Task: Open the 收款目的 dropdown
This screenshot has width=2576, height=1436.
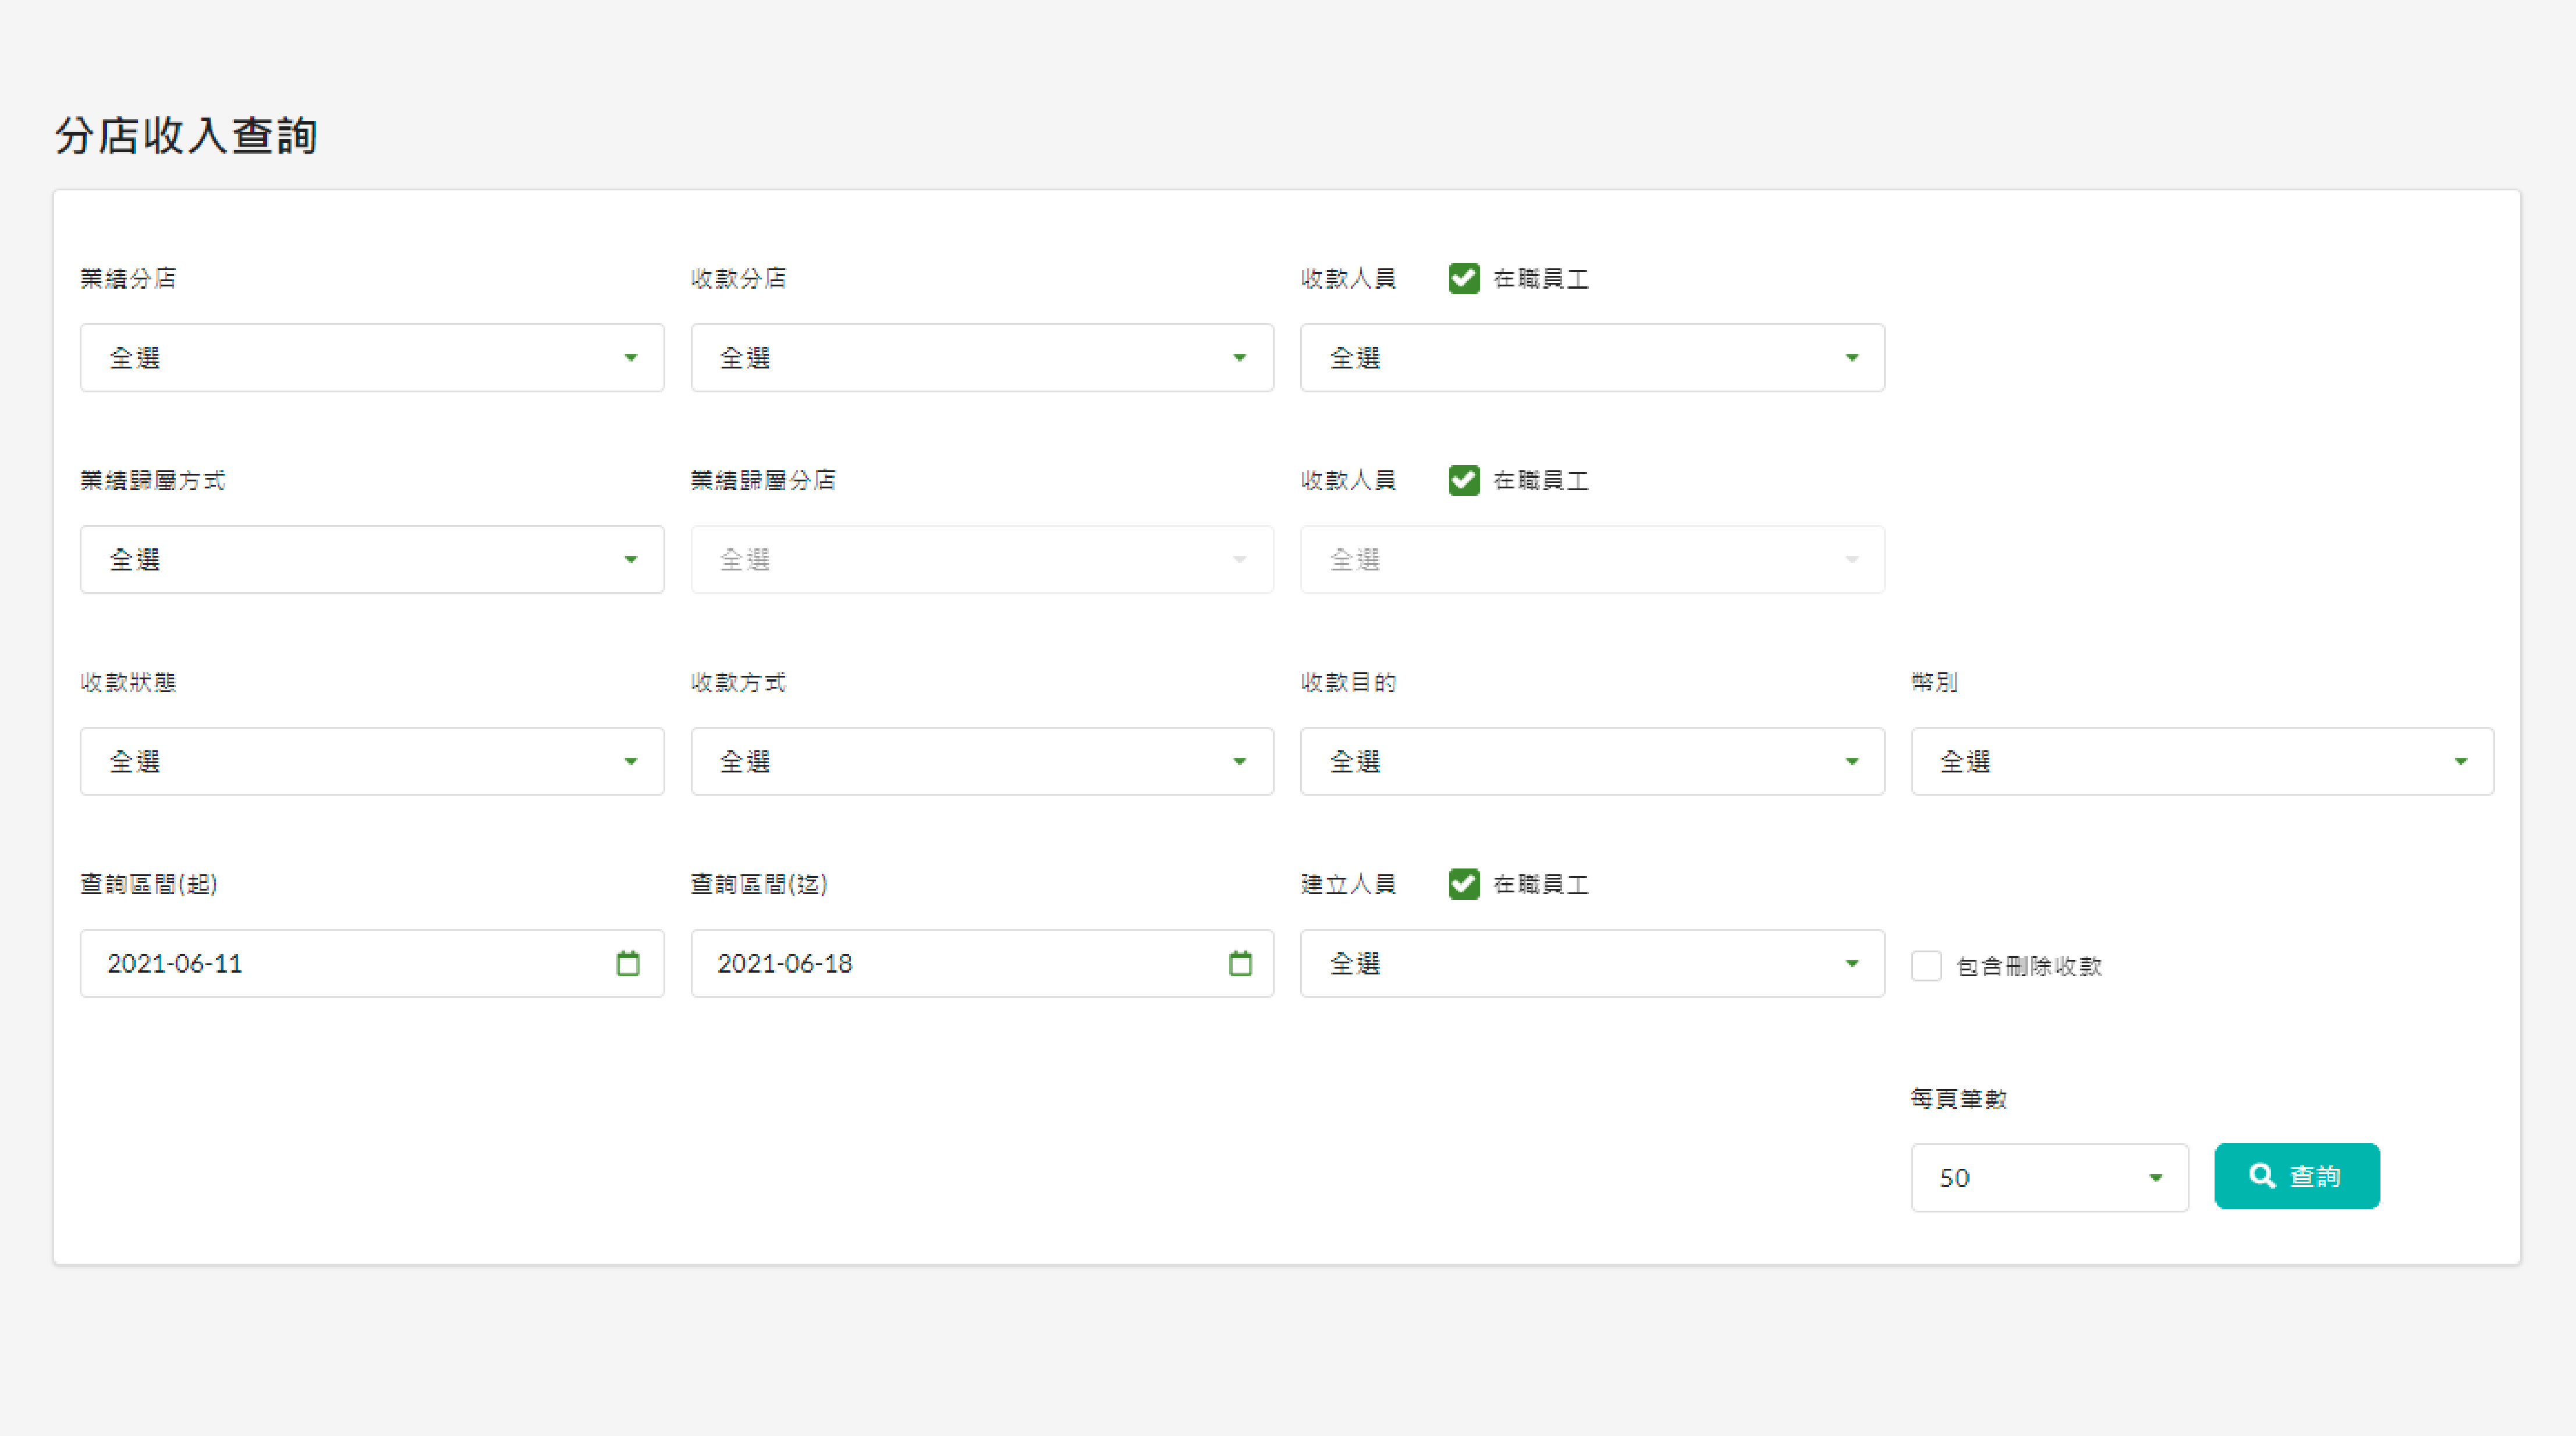Action: tap(1592, 762)
